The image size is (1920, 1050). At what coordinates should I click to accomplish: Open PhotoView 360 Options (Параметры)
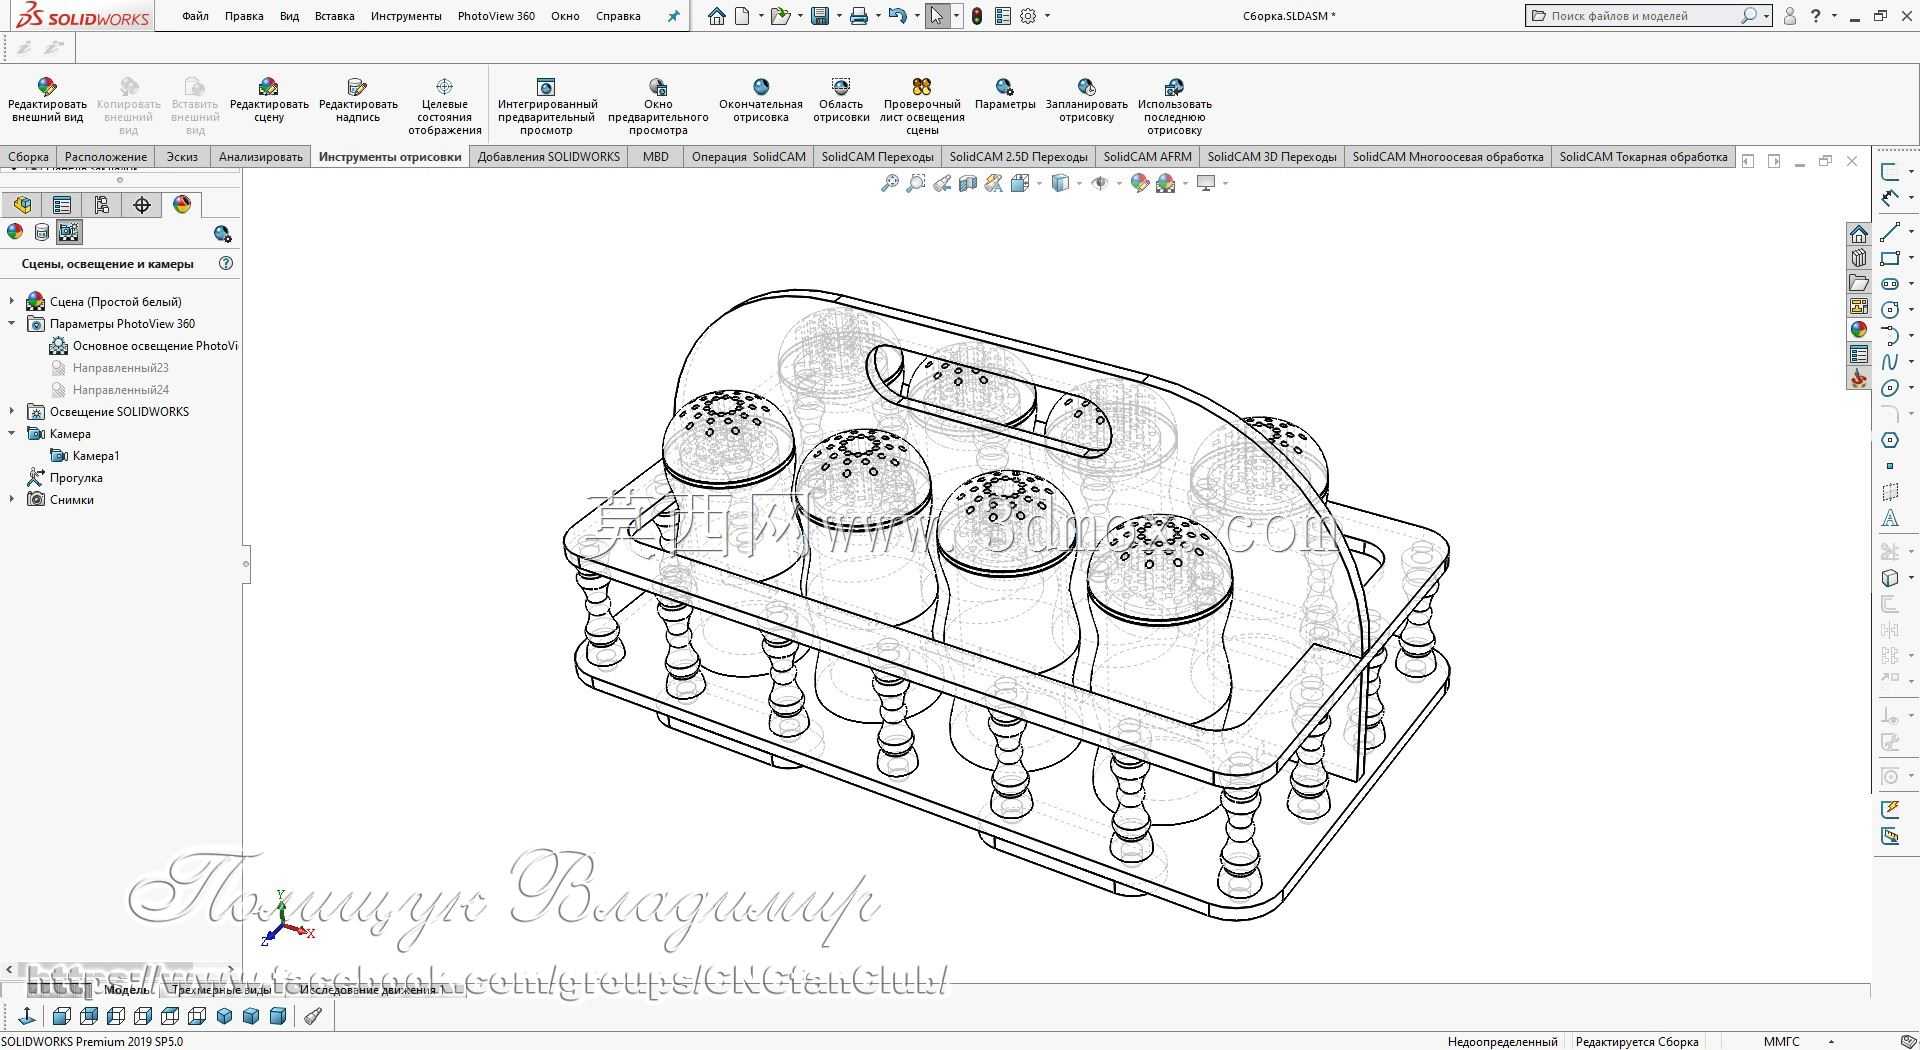coord(1005,87)
